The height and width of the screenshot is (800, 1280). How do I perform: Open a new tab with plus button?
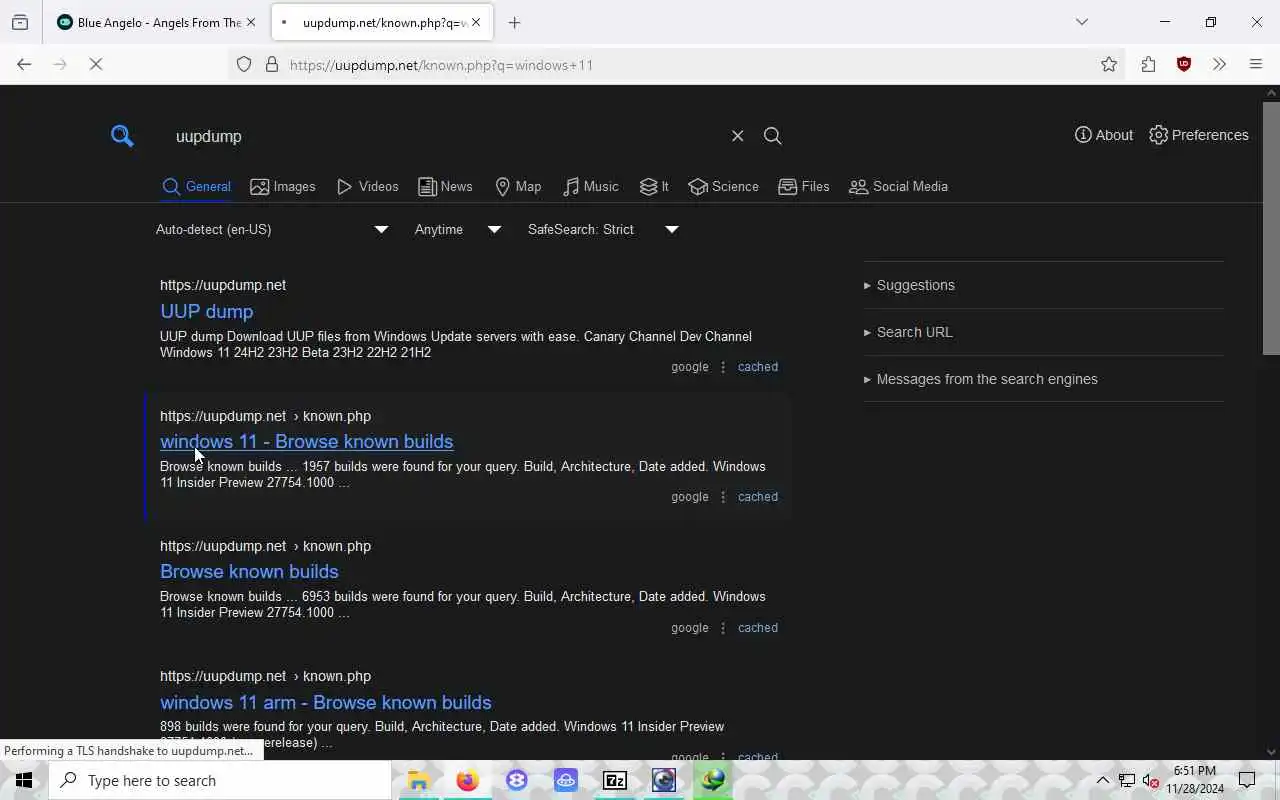click(515, 22)
